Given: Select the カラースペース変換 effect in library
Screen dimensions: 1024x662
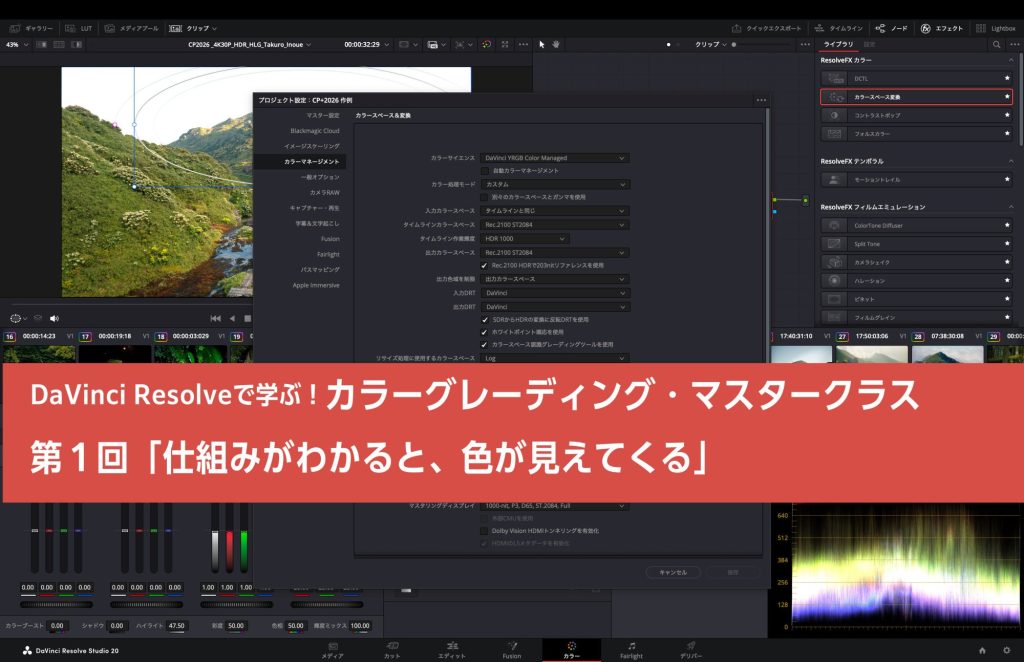Looking at the screenshot, I should 916,97.
